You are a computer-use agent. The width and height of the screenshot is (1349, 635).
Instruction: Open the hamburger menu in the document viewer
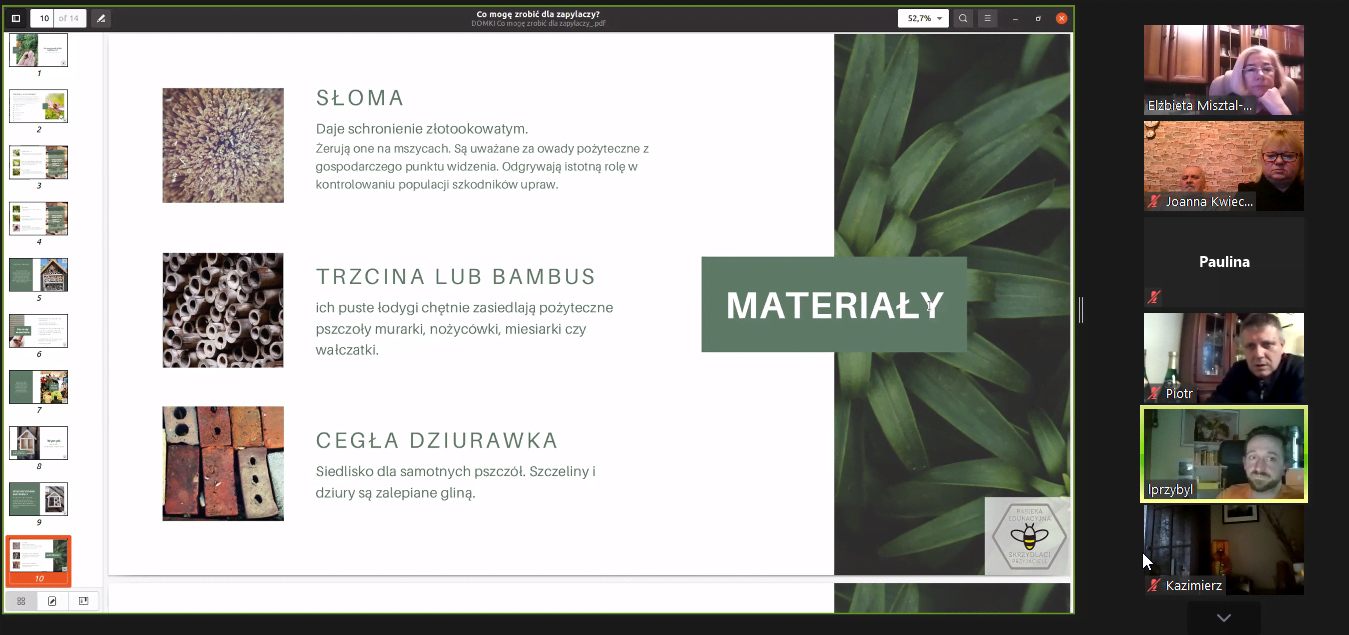point(988,18)
